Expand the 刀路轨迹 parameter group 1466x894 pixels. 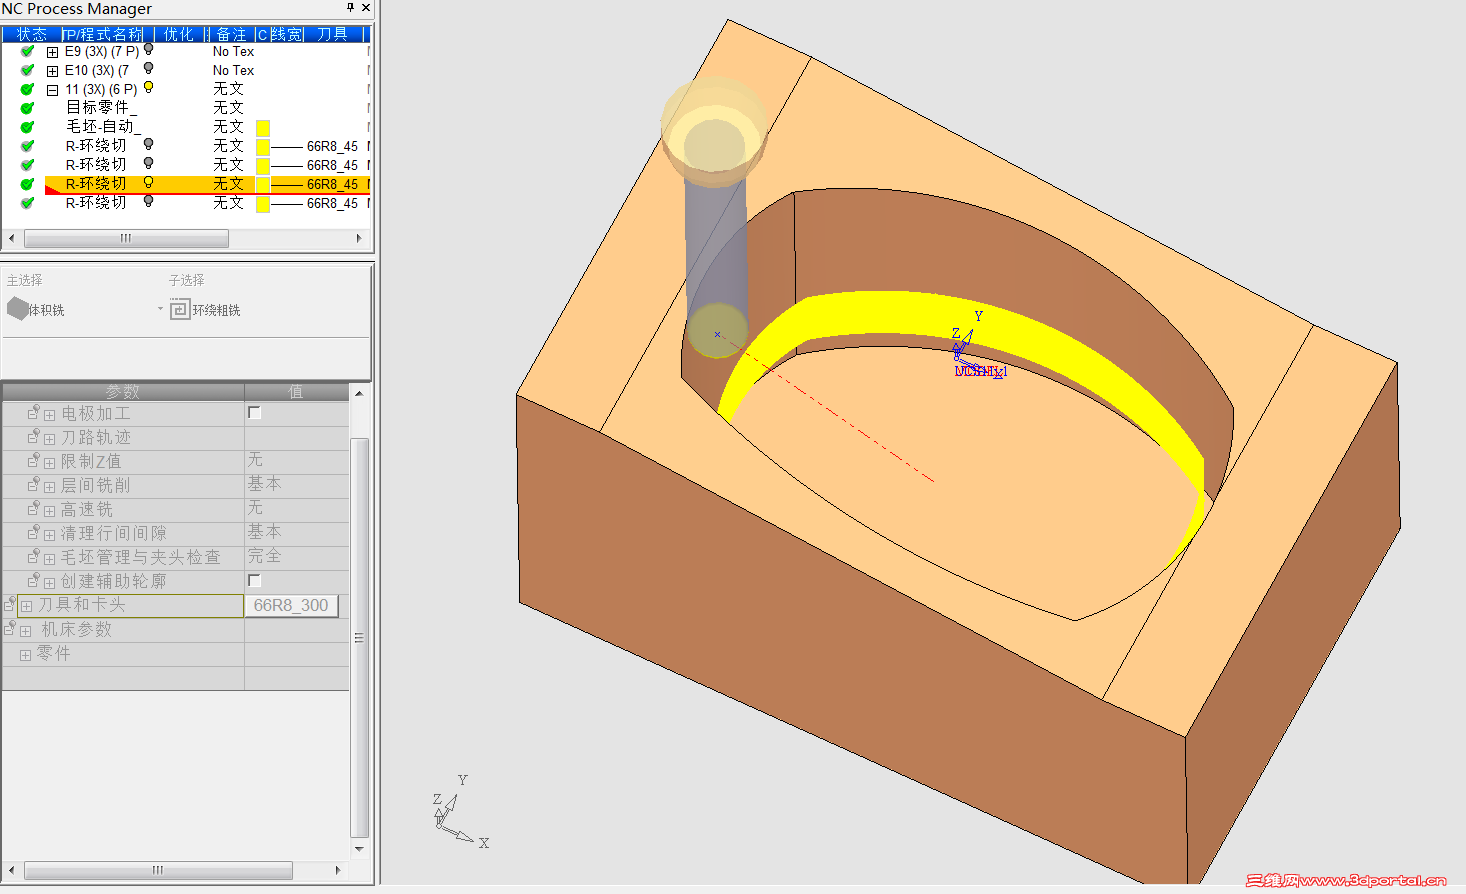49,438
